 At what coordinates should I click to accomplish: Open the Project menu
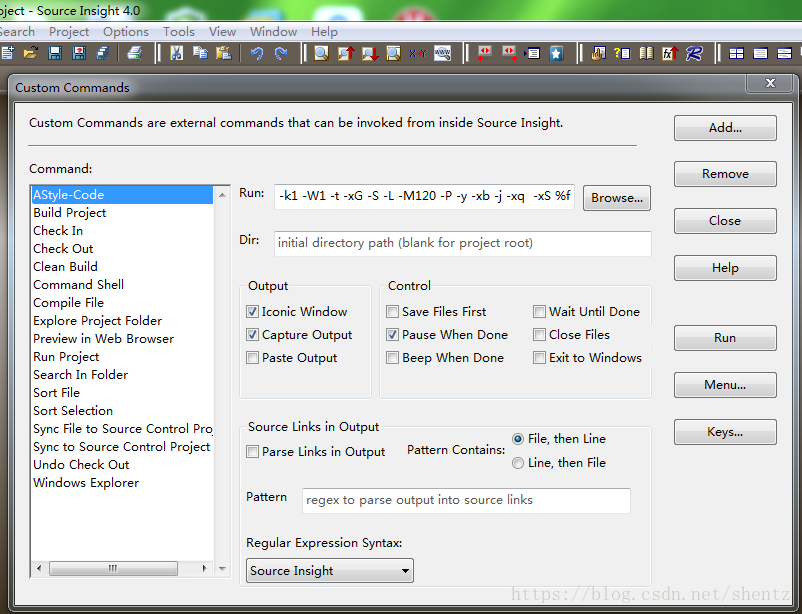pos(69,32)
